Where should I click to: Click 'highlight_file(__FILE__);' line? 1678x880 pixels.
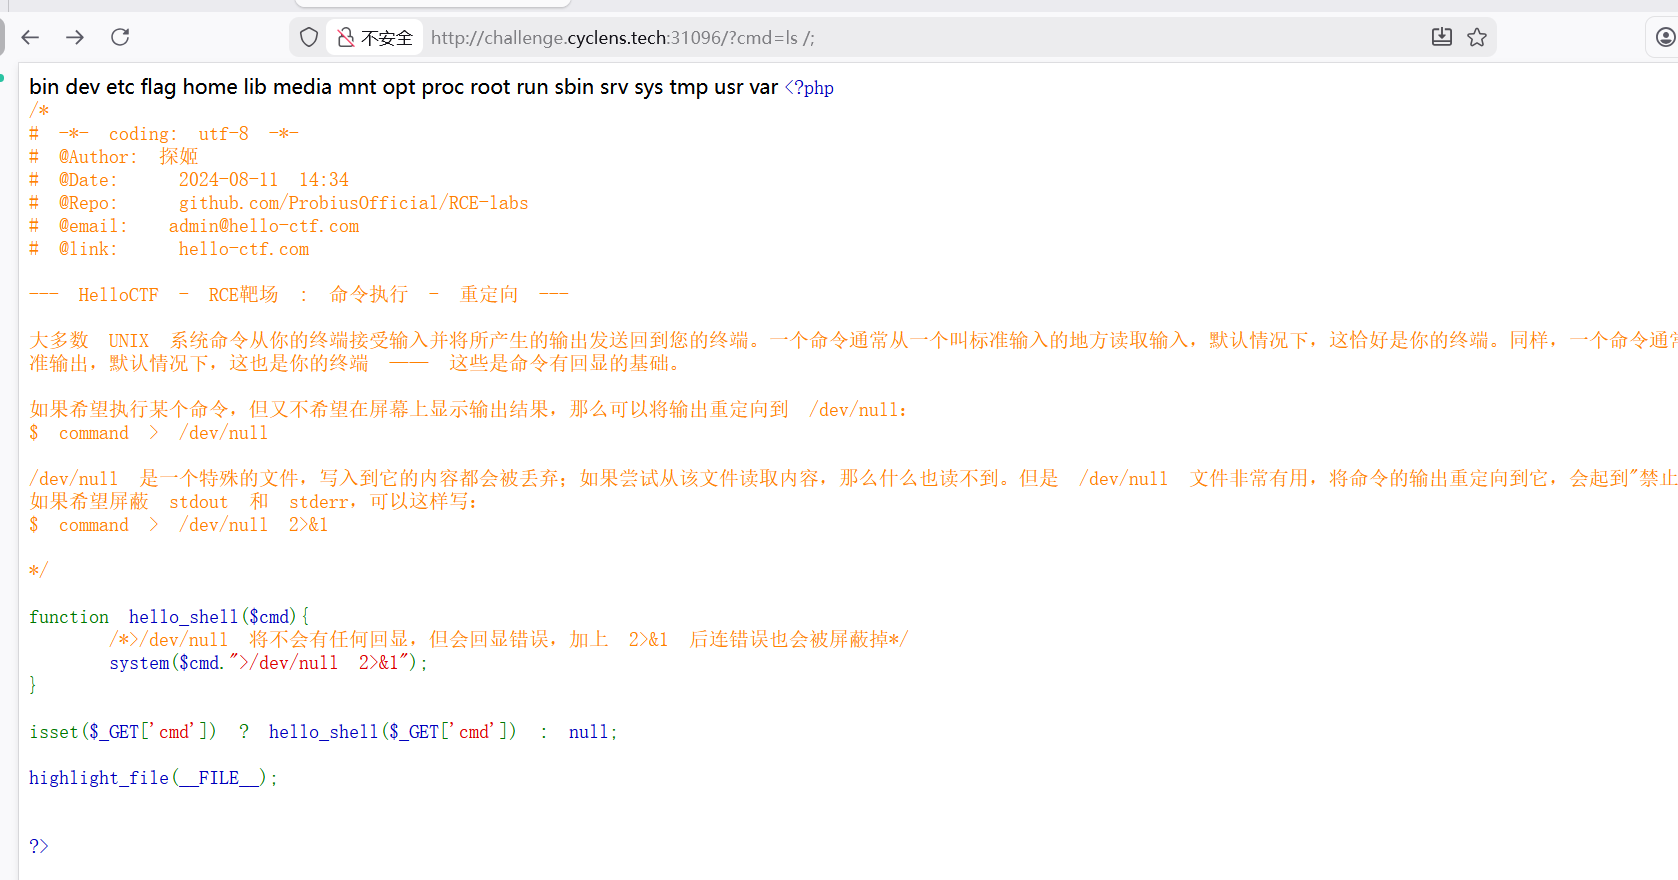(153, 778)
